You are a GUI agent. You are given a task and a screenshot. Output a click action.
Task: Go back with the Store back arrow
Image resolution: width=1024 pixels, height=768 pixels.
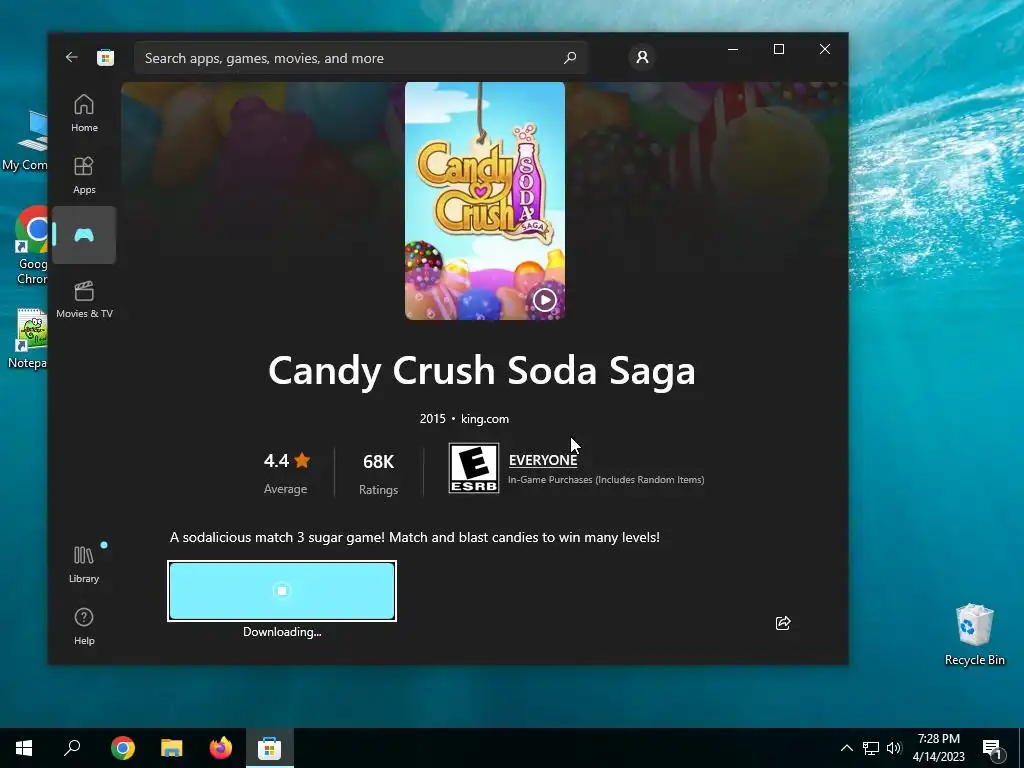point(72,57)
